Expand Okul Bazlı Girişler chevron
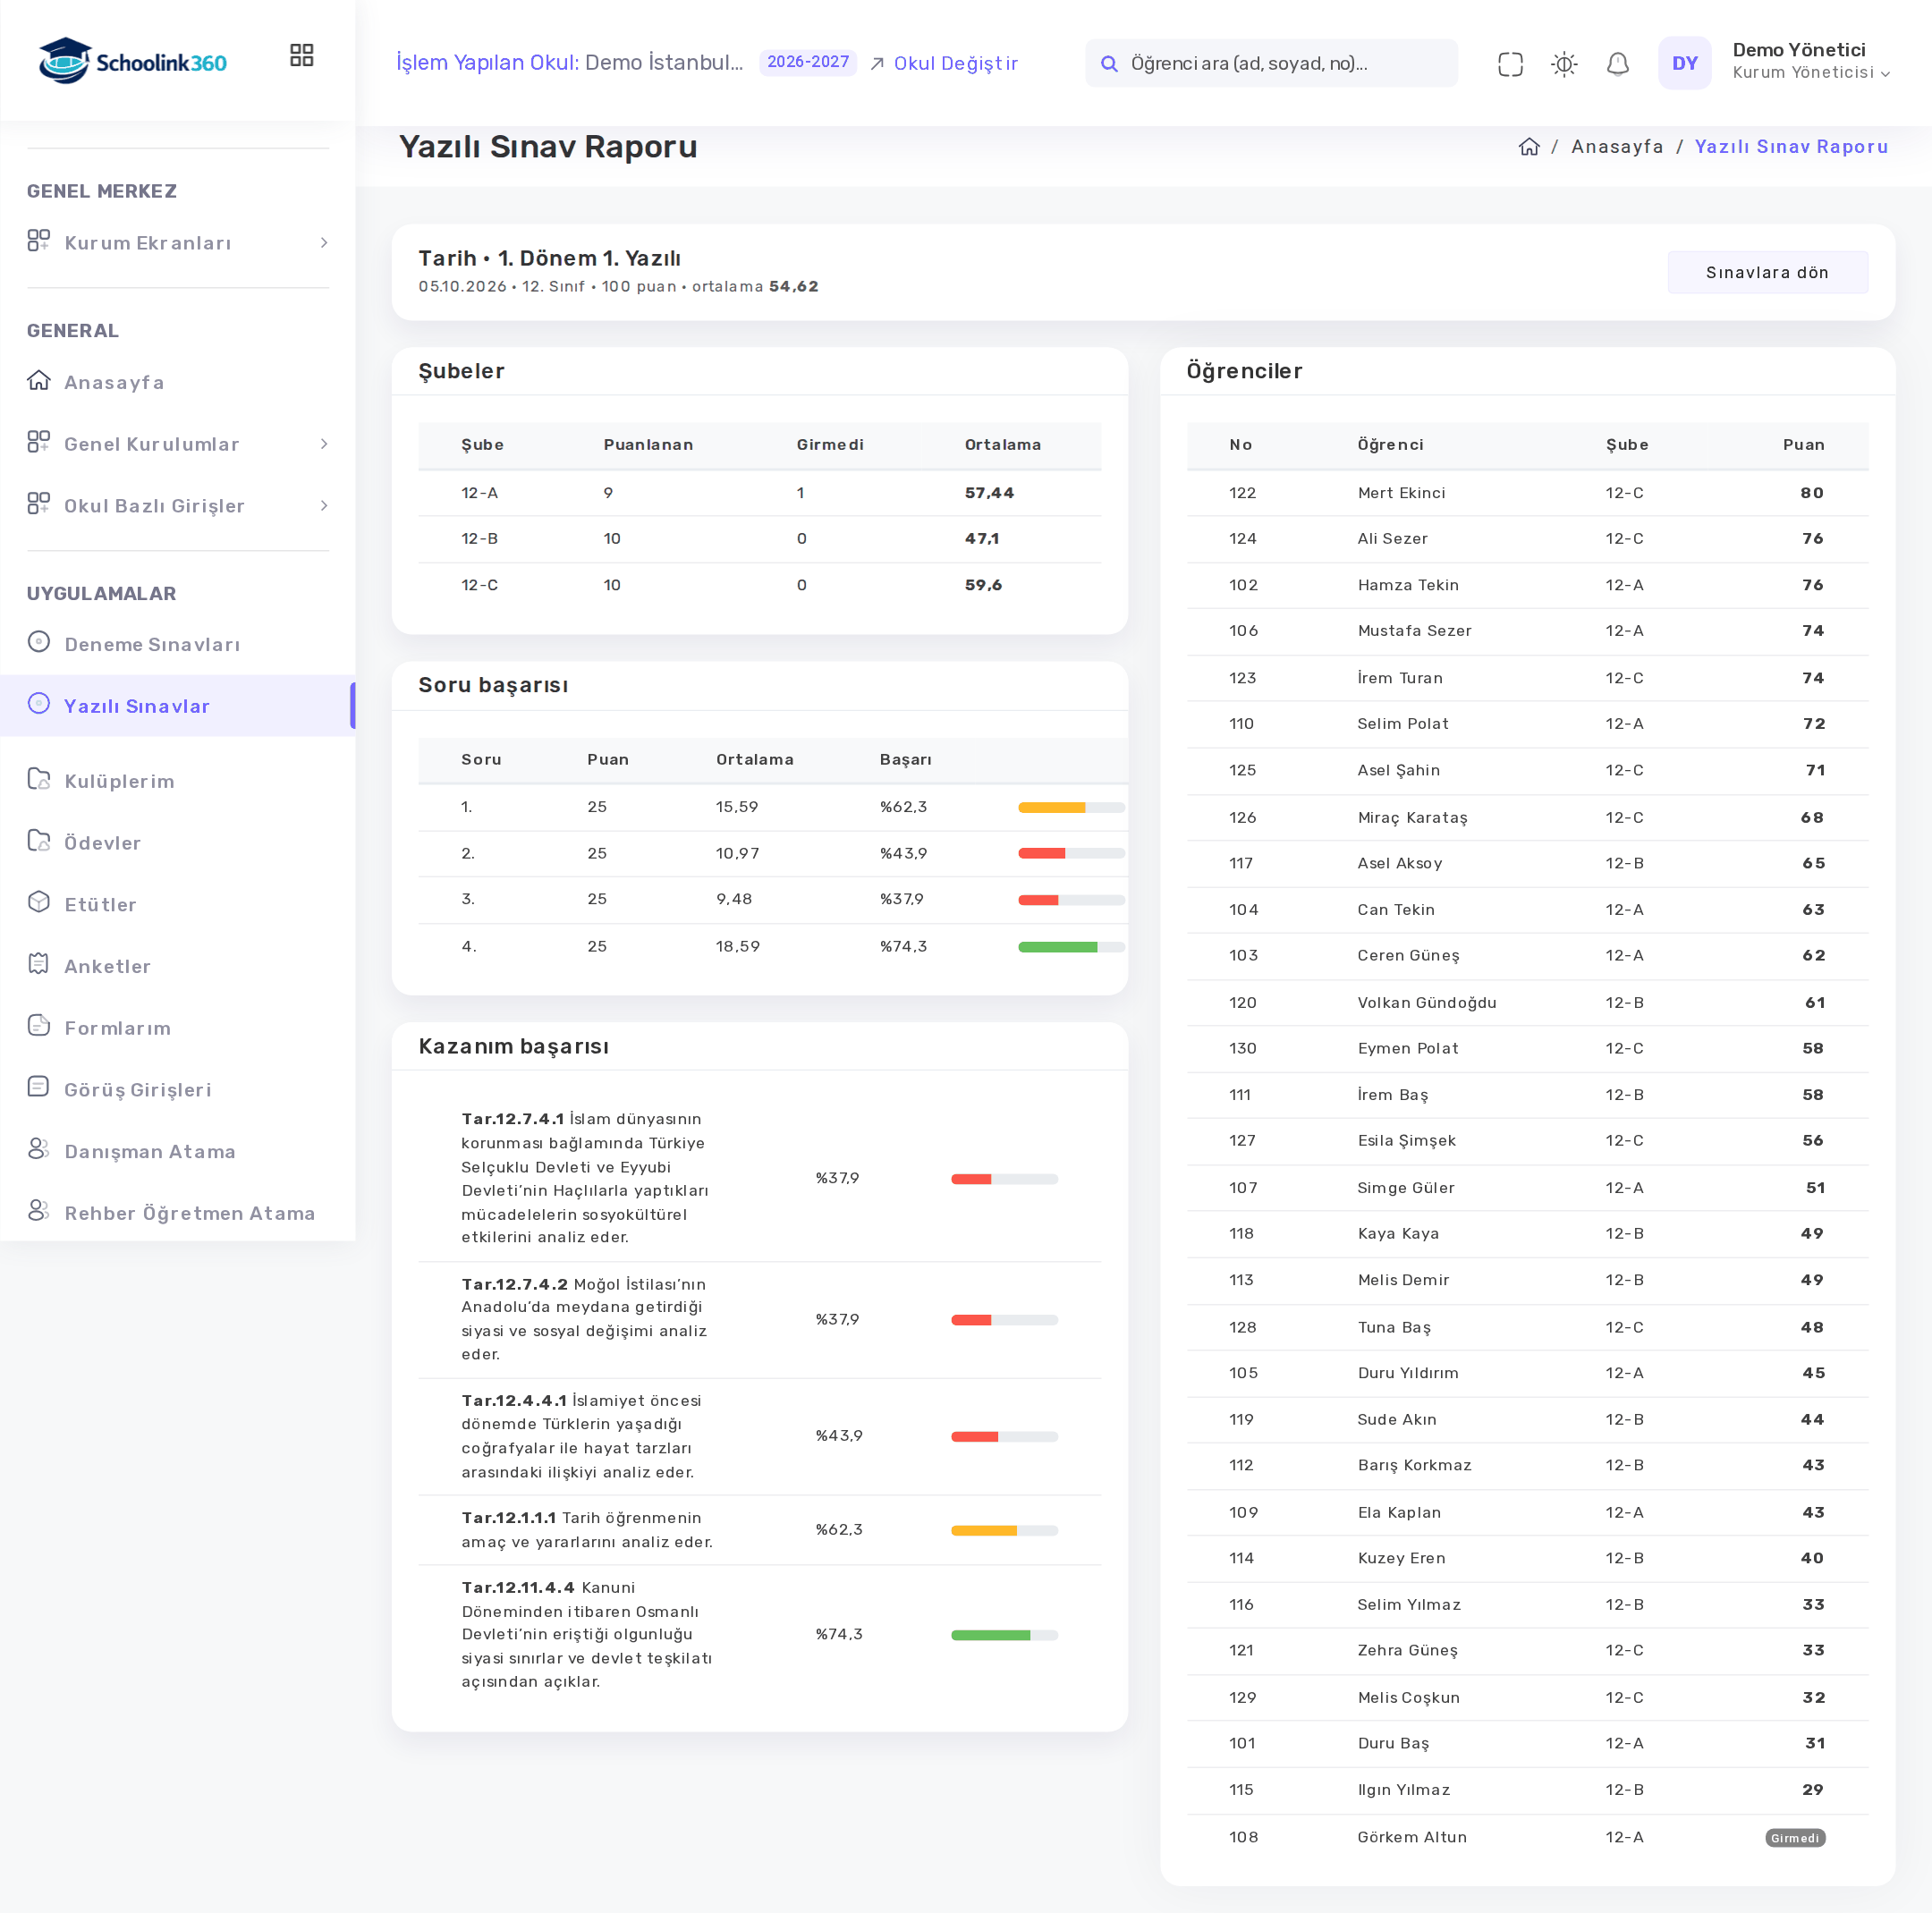1932x1913 pixels. (324, 506)
